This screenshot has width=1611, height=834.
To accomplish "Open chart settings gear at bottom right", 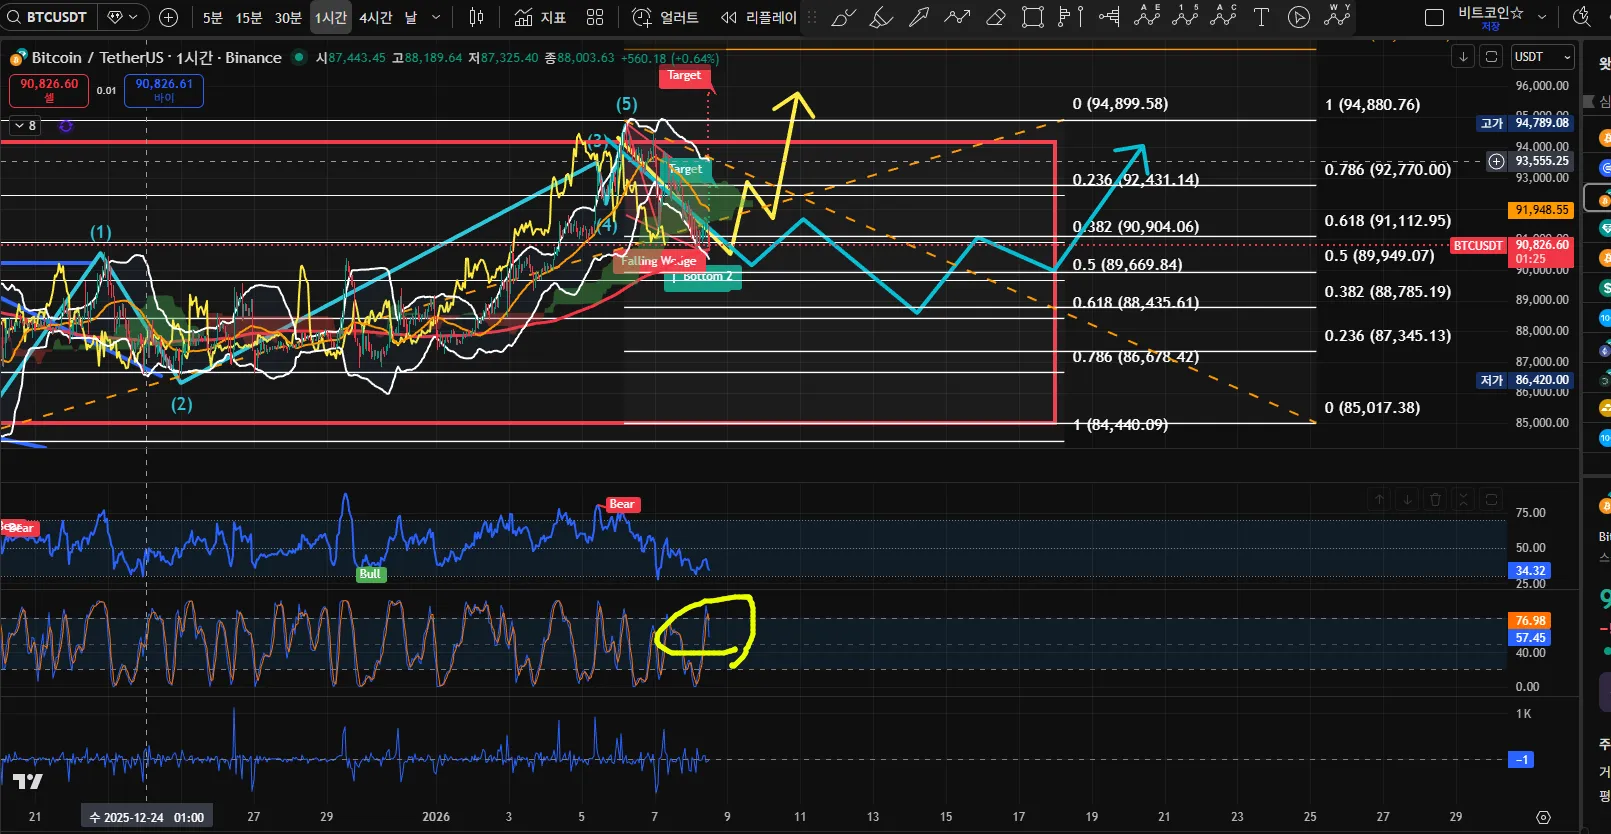I will (x=1543, y=817).
